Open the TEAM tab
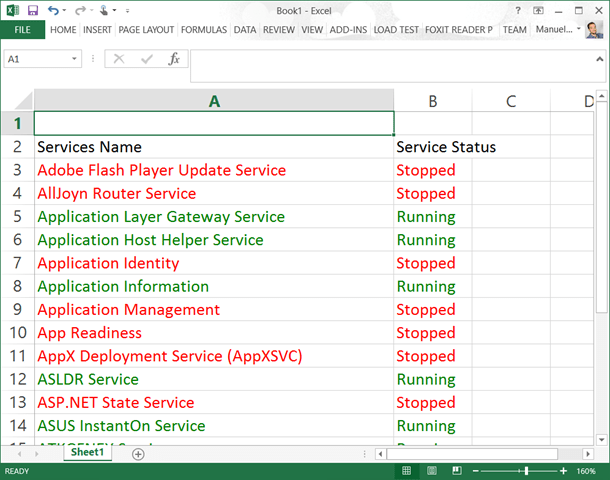The image size is (610, 480). point(514,30)
